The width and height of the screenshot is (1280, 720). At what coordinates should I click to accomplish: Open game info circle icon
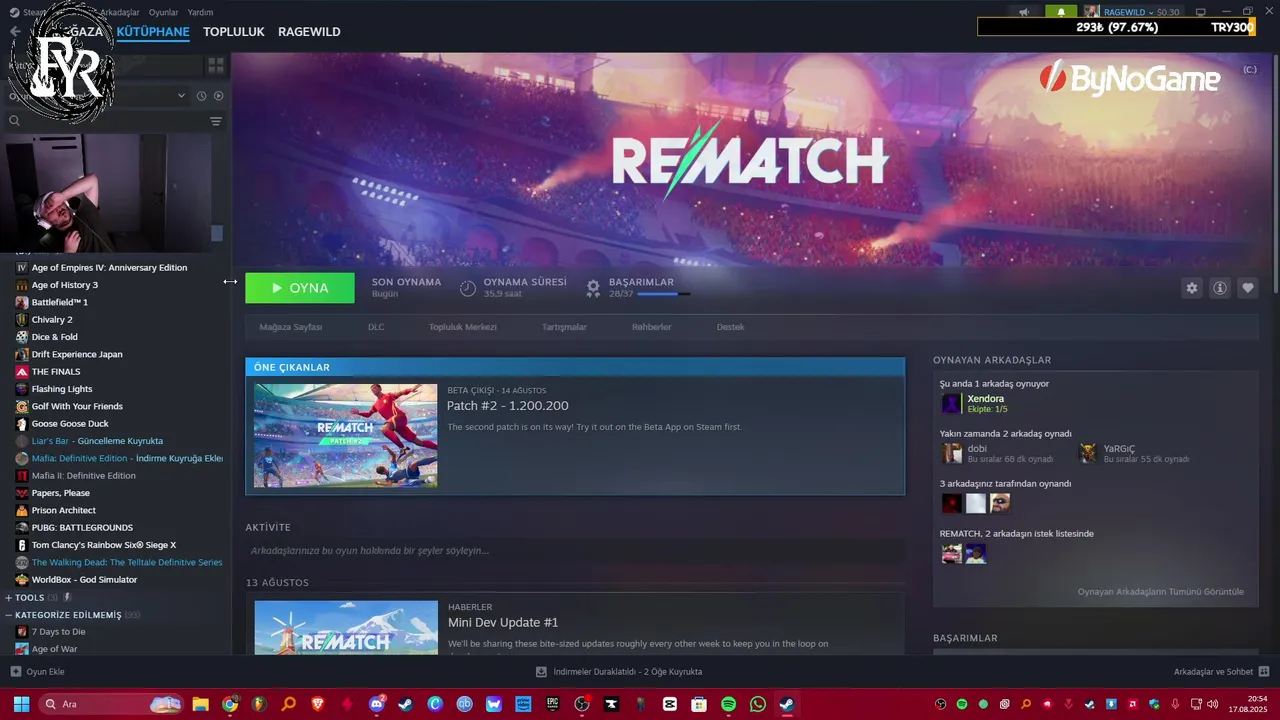(1219, 288)
